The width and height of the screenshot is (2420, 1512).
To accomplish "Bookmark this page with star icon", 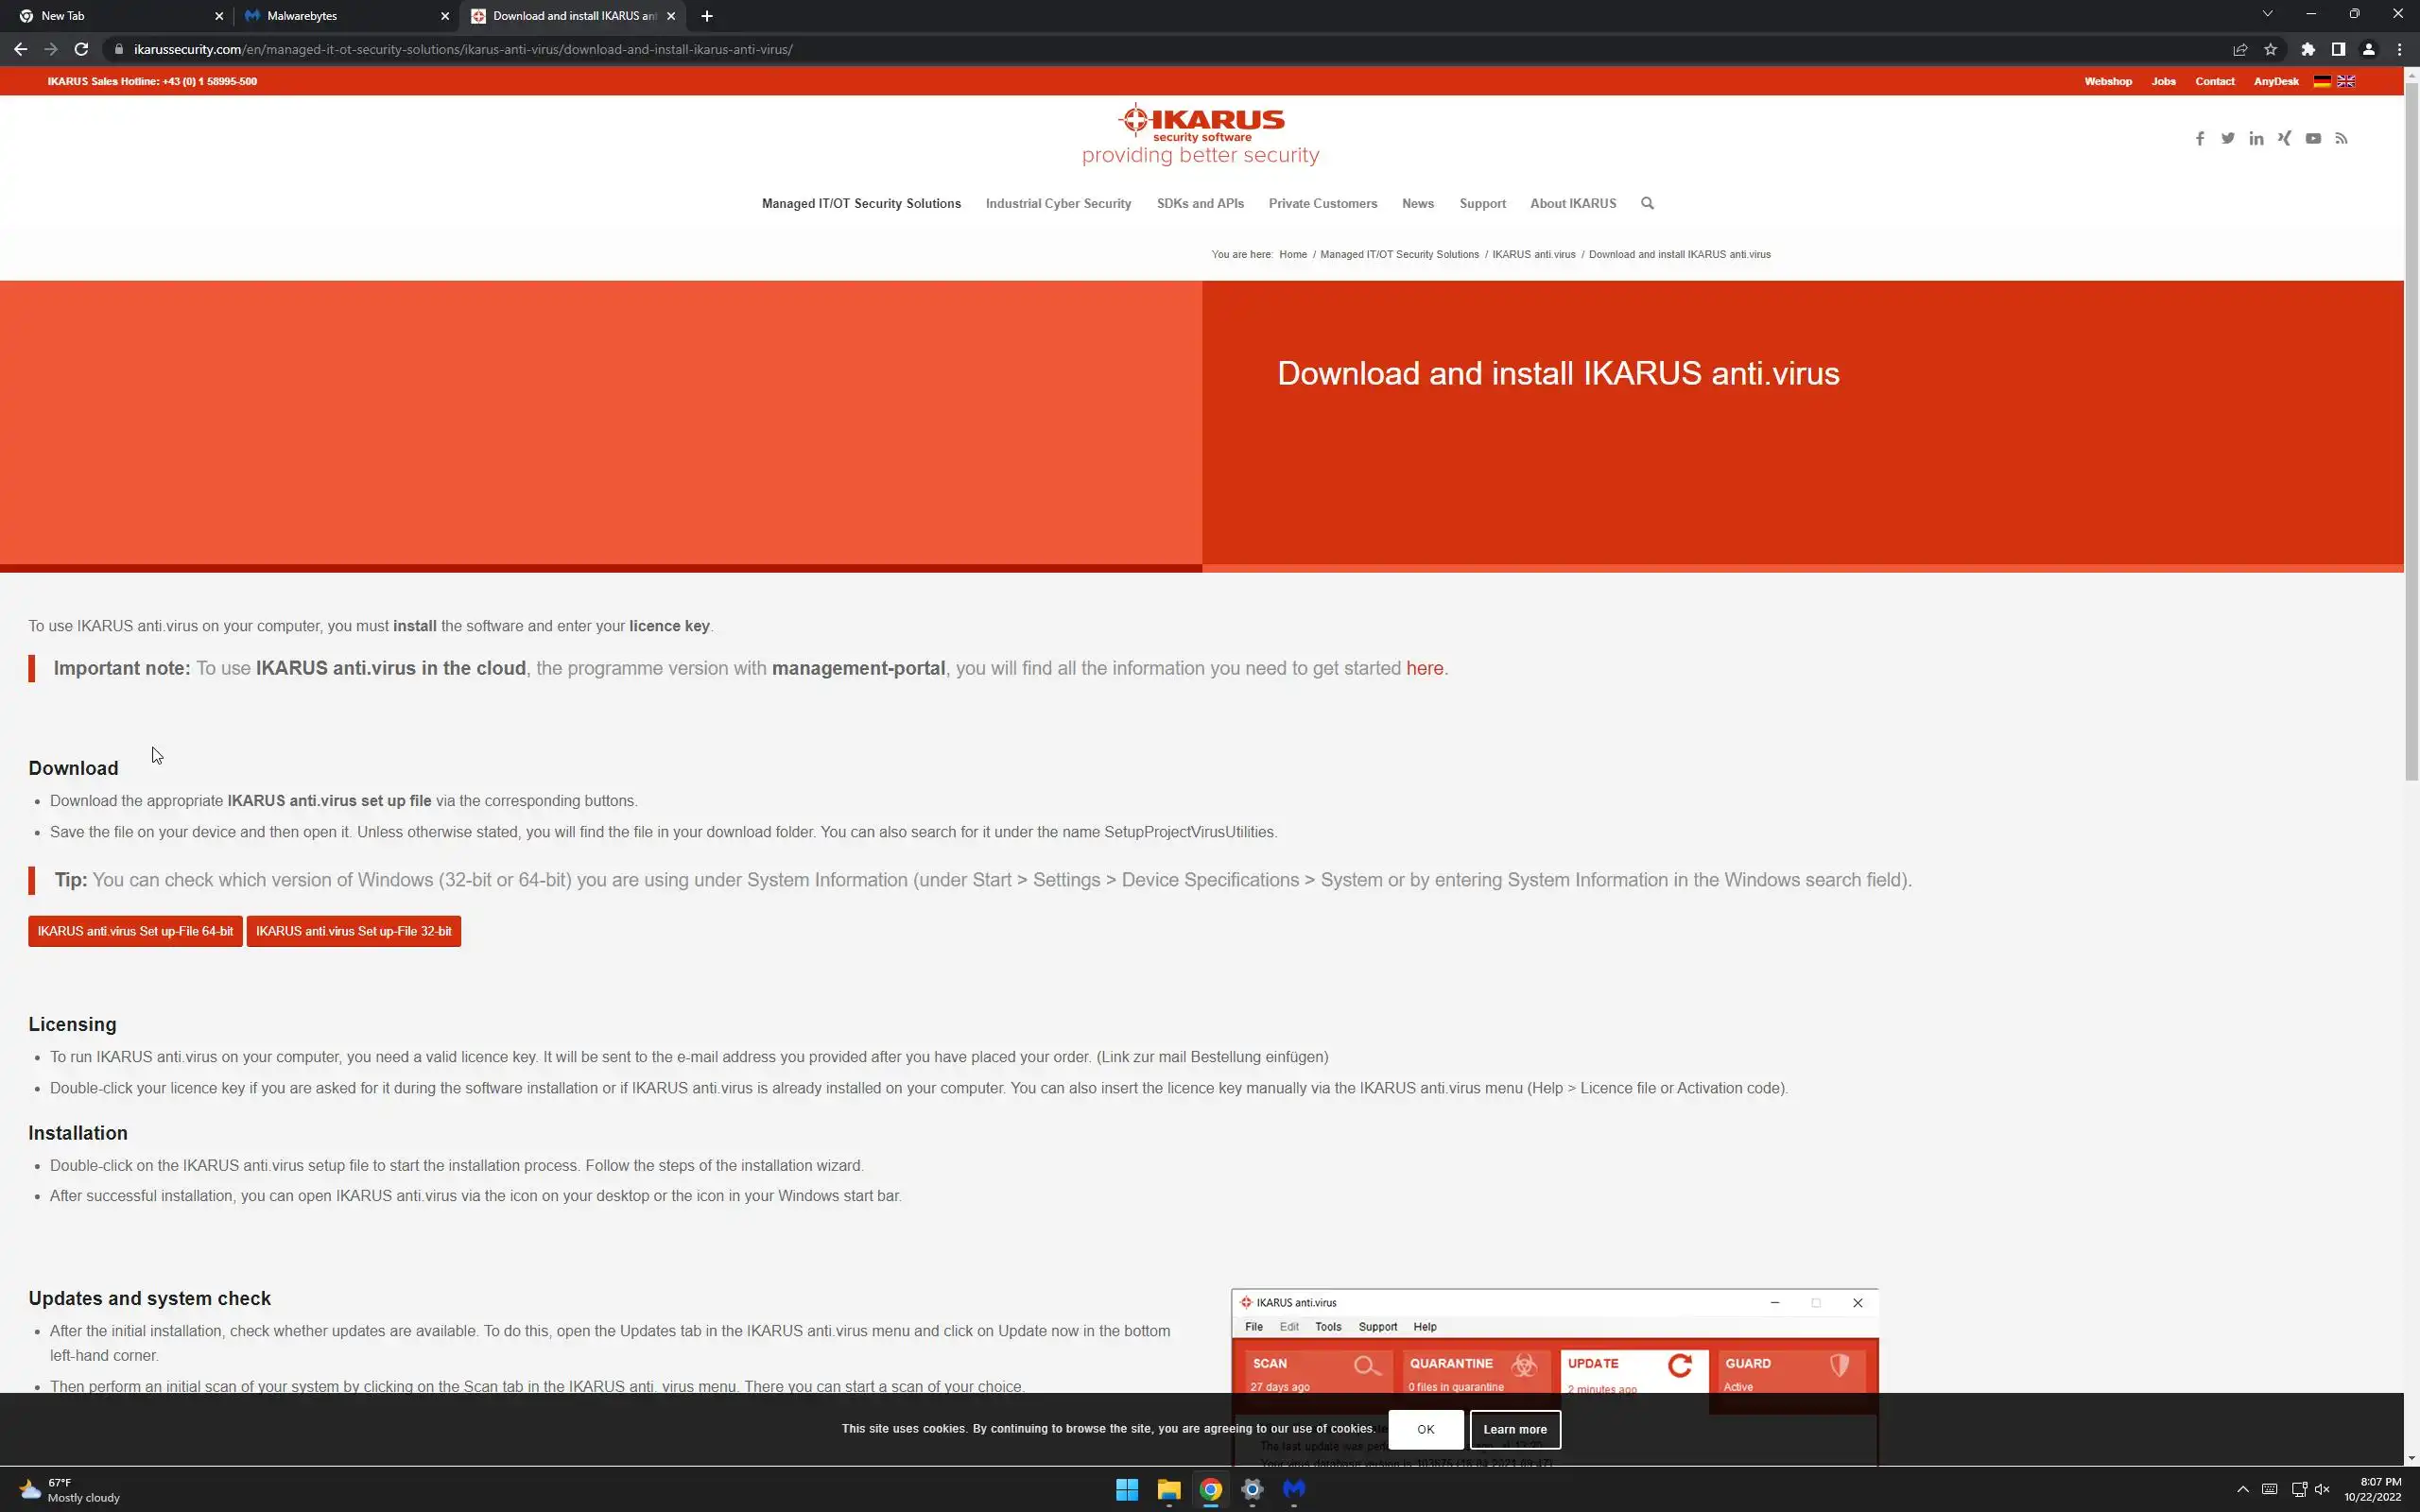I will (2270, 49).
